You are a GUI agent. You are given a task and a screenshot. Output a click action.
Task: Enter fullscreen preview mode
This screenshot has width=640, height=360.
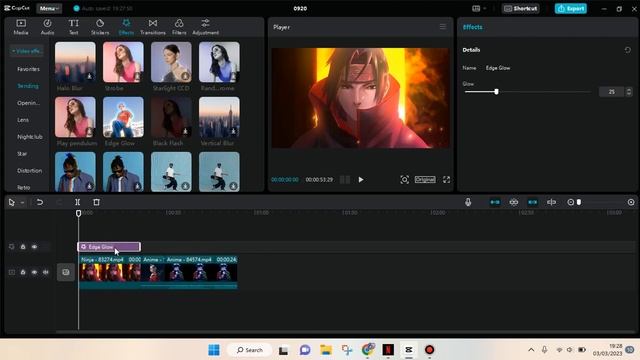pos(447,180)
